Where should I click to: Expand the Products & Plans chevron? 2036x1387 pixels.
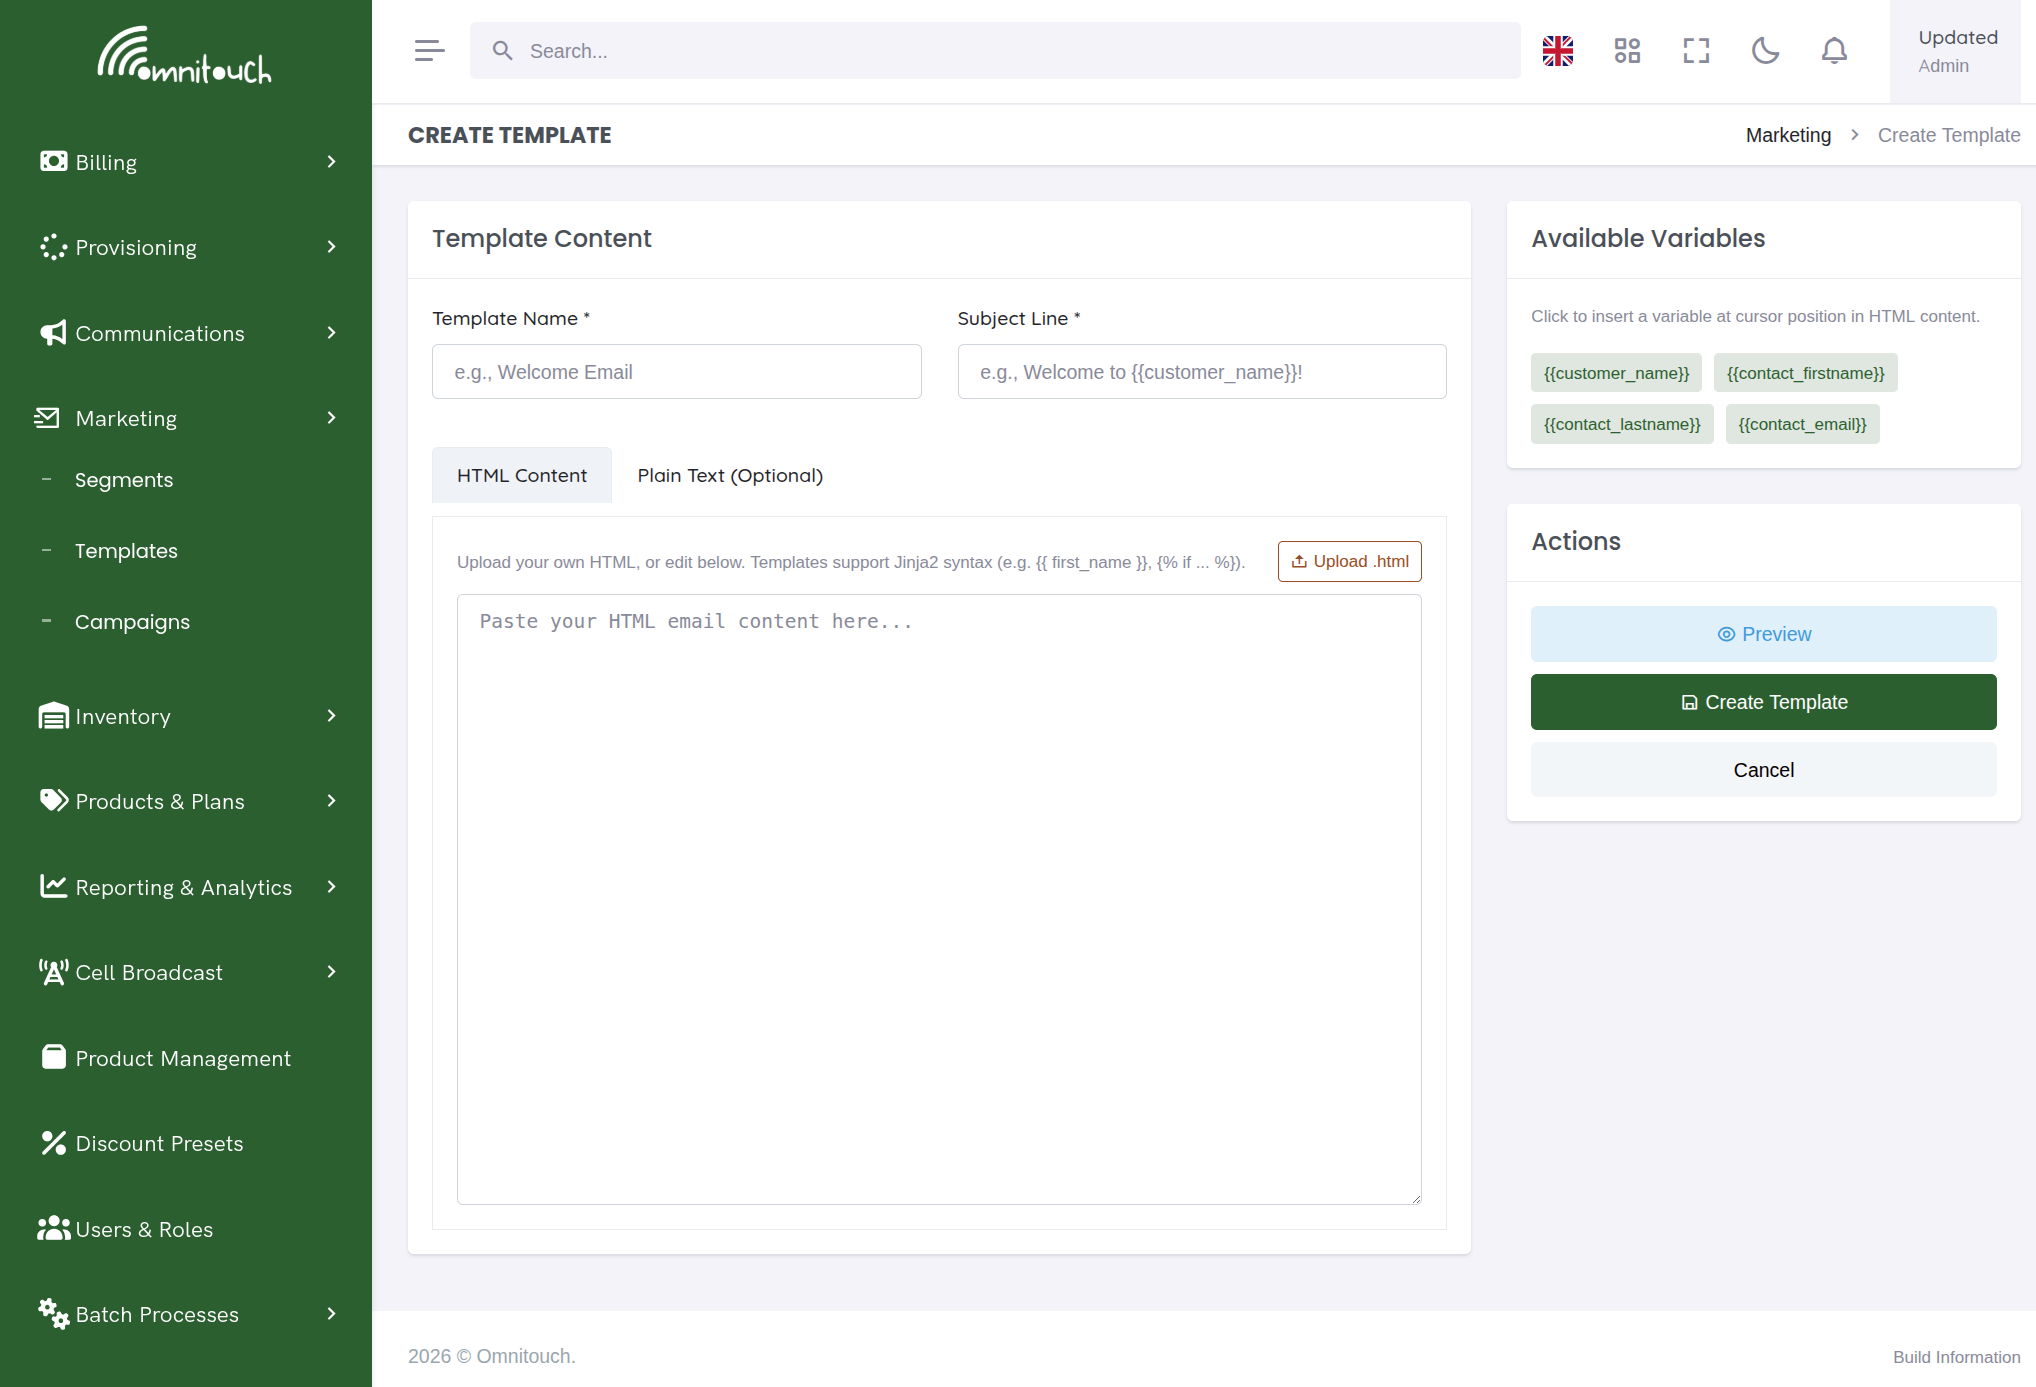(332, 801)
